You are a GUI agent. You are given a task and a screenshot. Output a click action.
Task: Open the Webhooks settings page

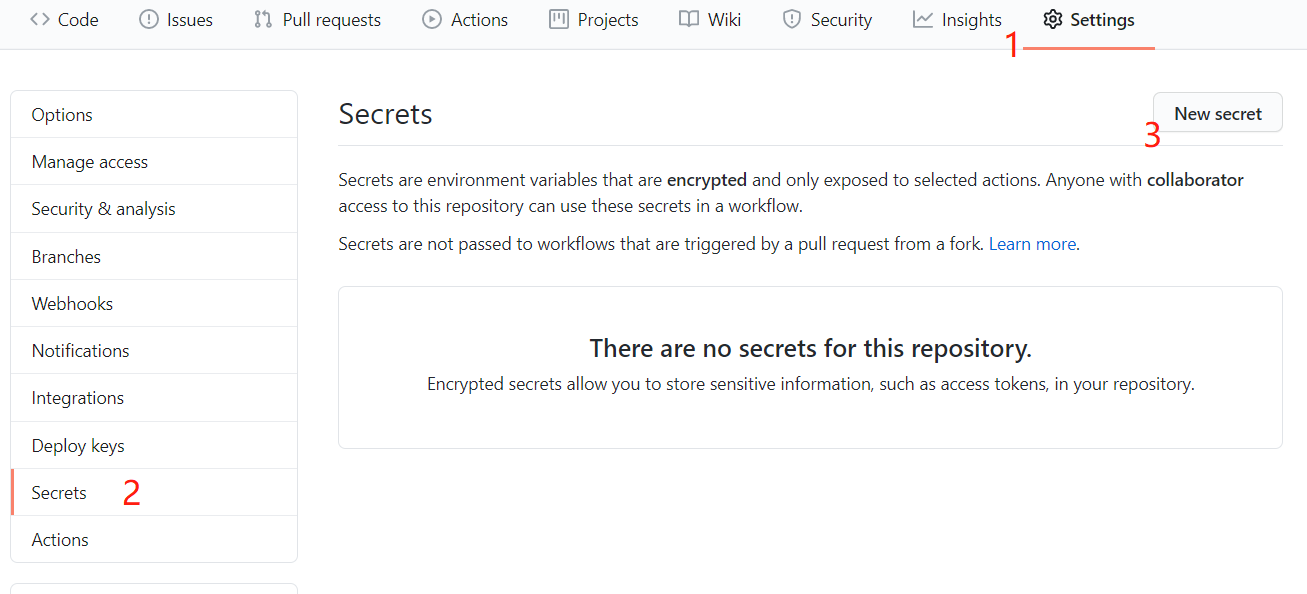tap(154, 304)
